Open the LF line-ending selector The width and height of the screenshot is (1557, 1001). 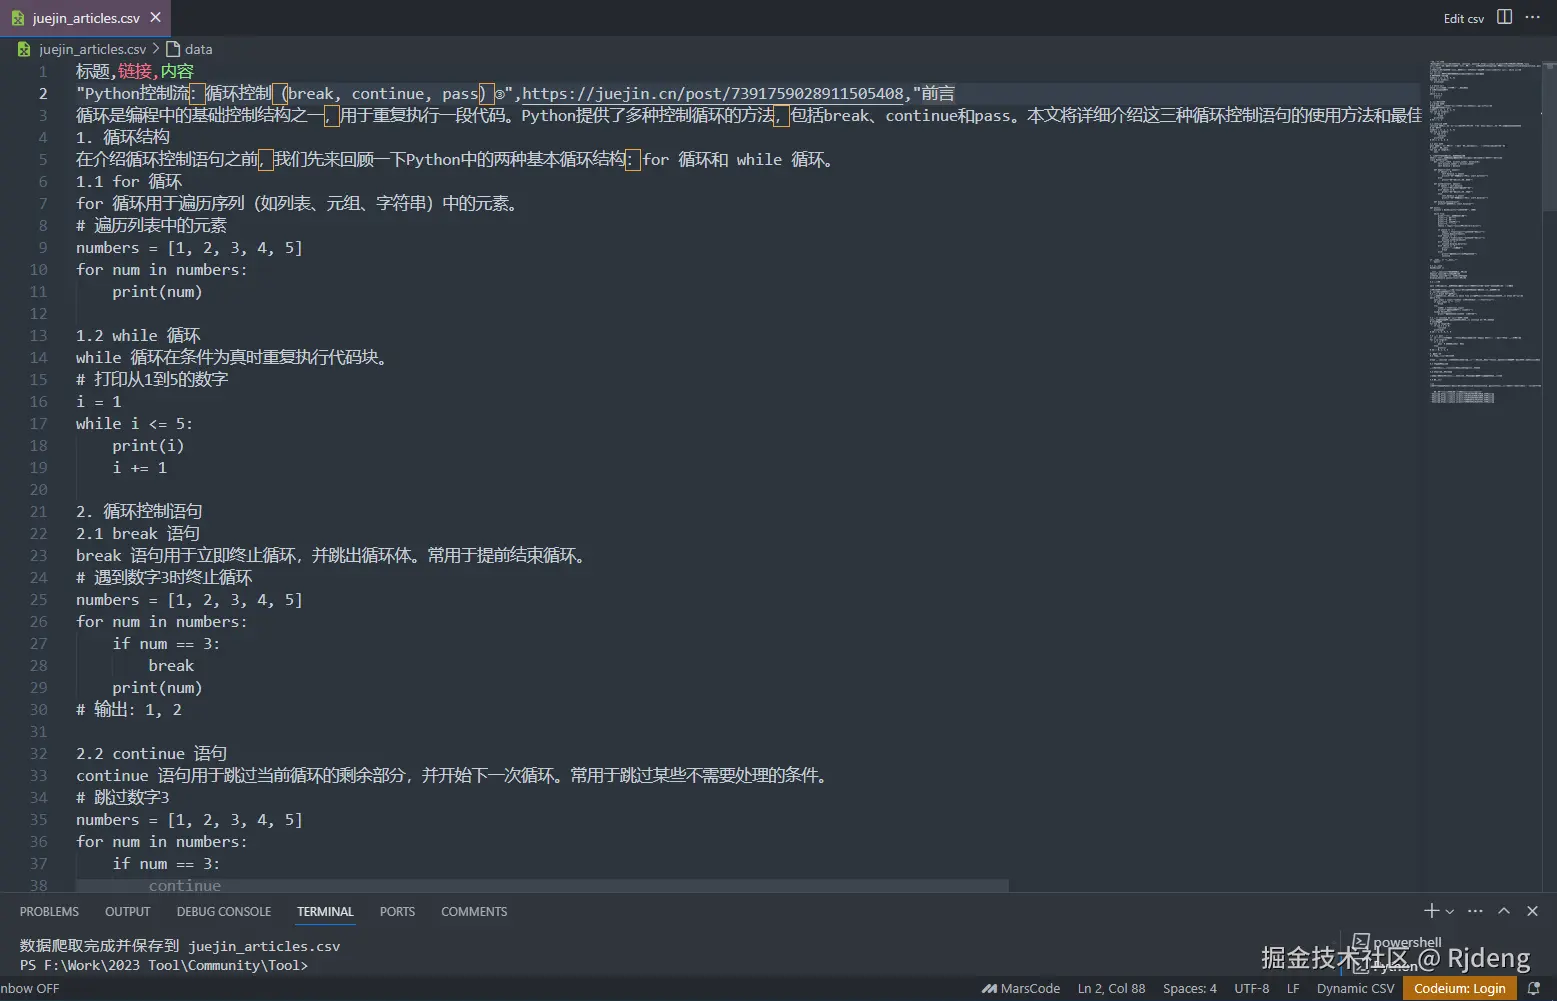1293,988
